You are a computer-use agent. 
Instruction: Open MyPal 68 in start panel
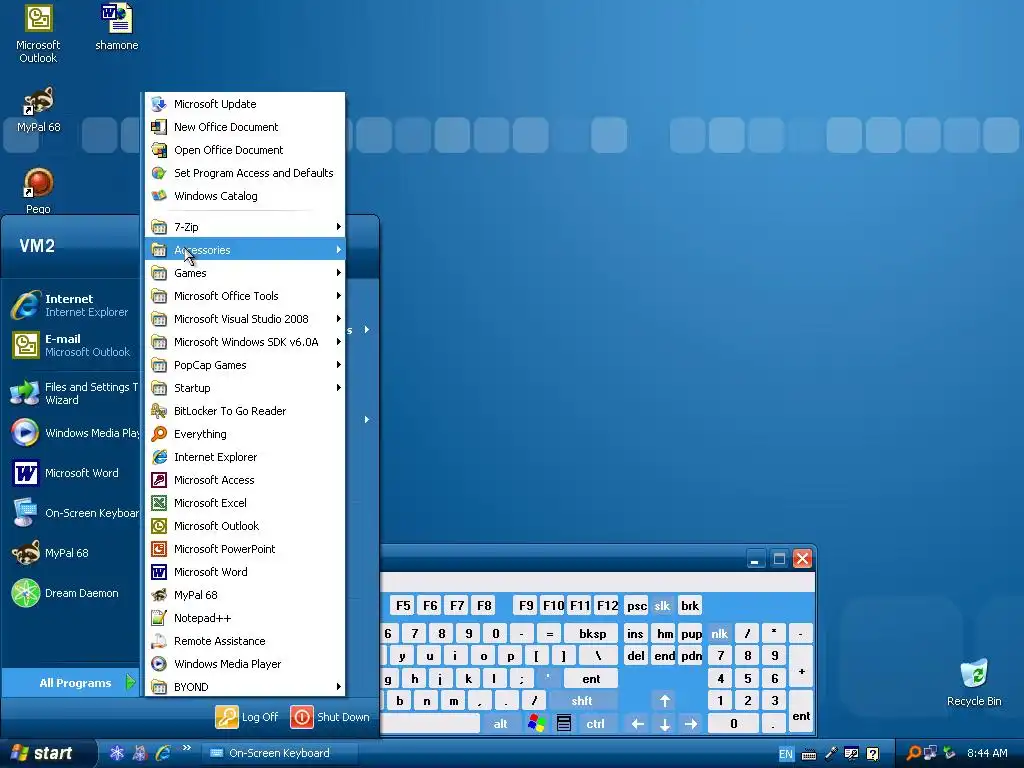(x=72, y=553)
